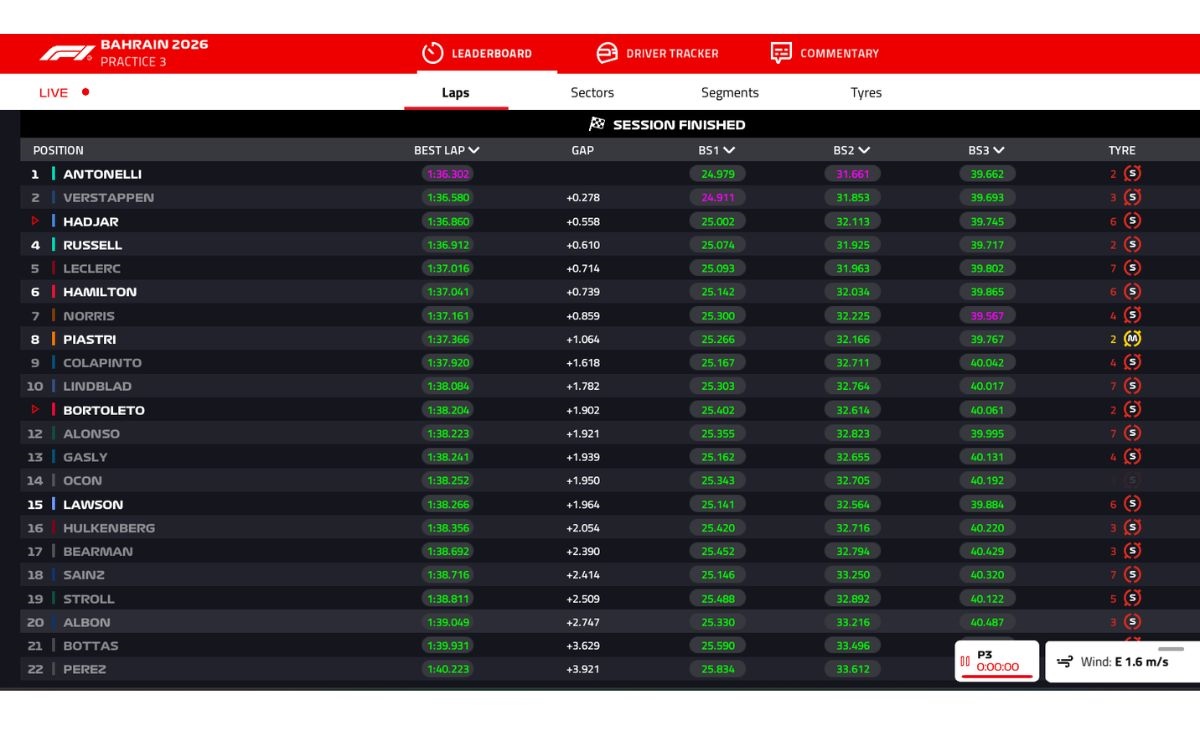Click the P3 pause icon
1200x729 pixels.
pos(965,661)
